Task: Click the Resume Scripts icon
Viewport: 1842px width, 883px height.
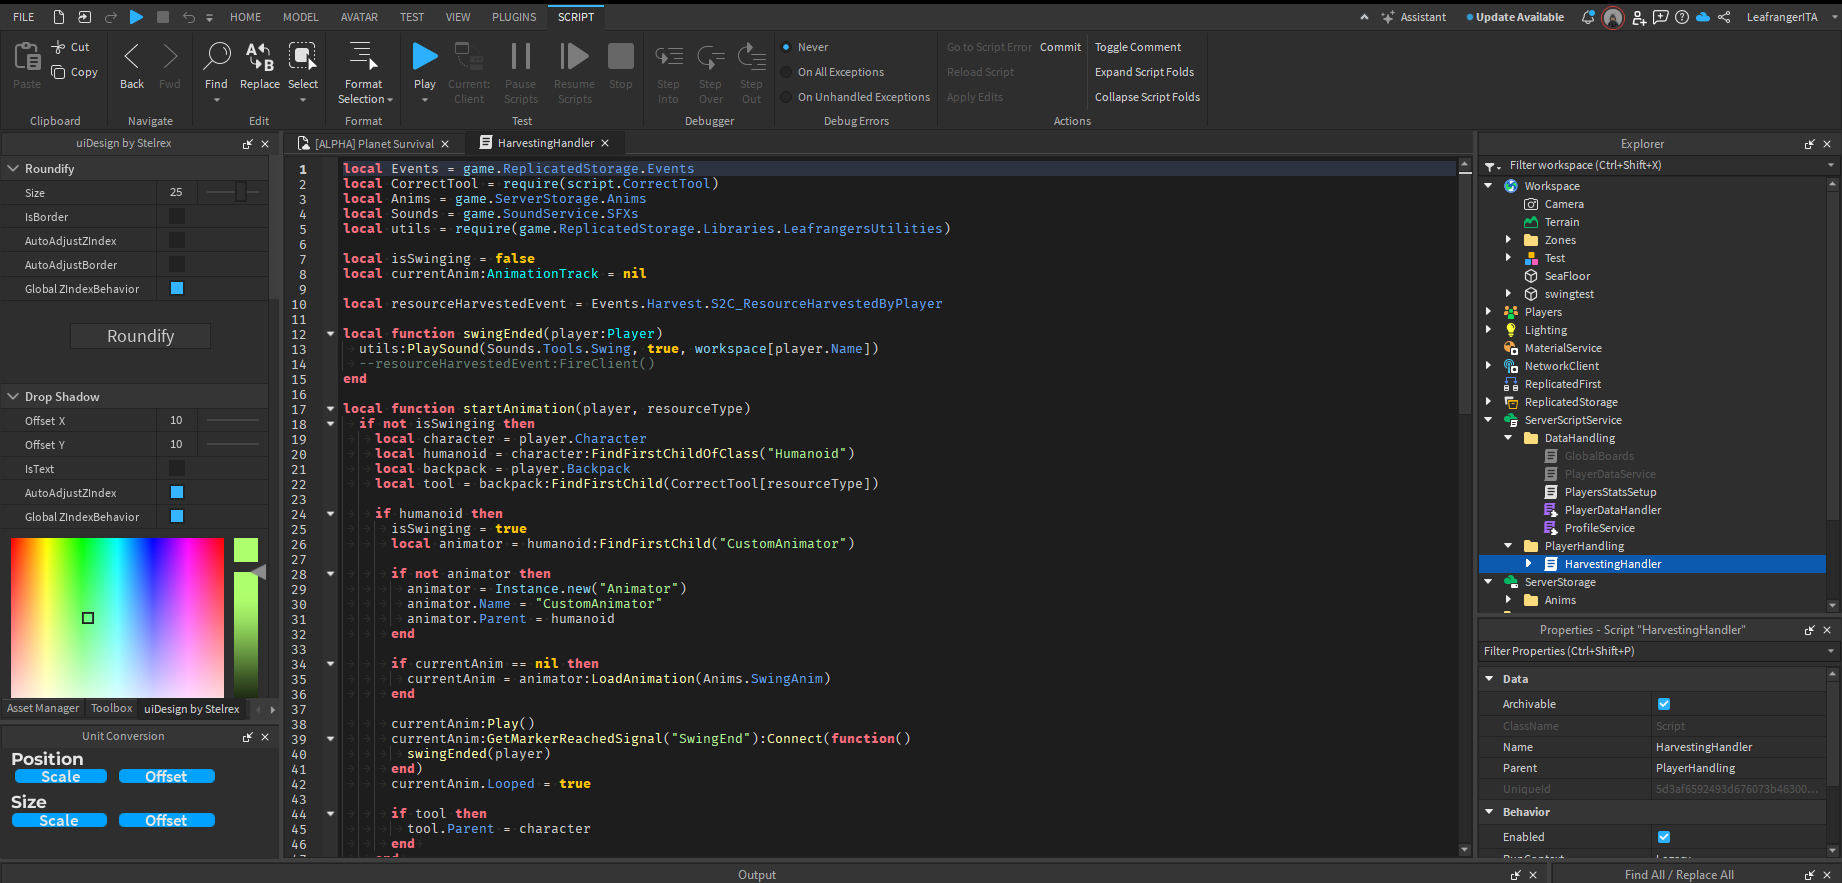Action: [574, 56]
